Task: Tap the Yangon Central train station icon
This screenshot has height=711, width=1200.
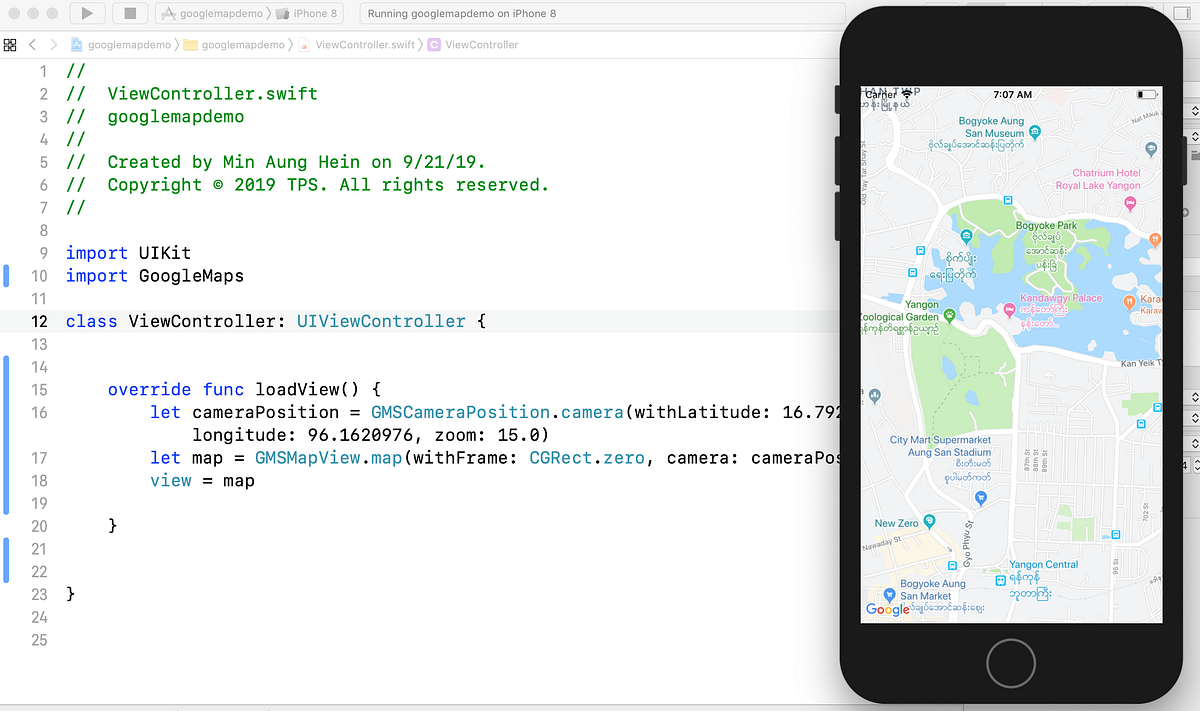Action: [x=1000, y=580]
